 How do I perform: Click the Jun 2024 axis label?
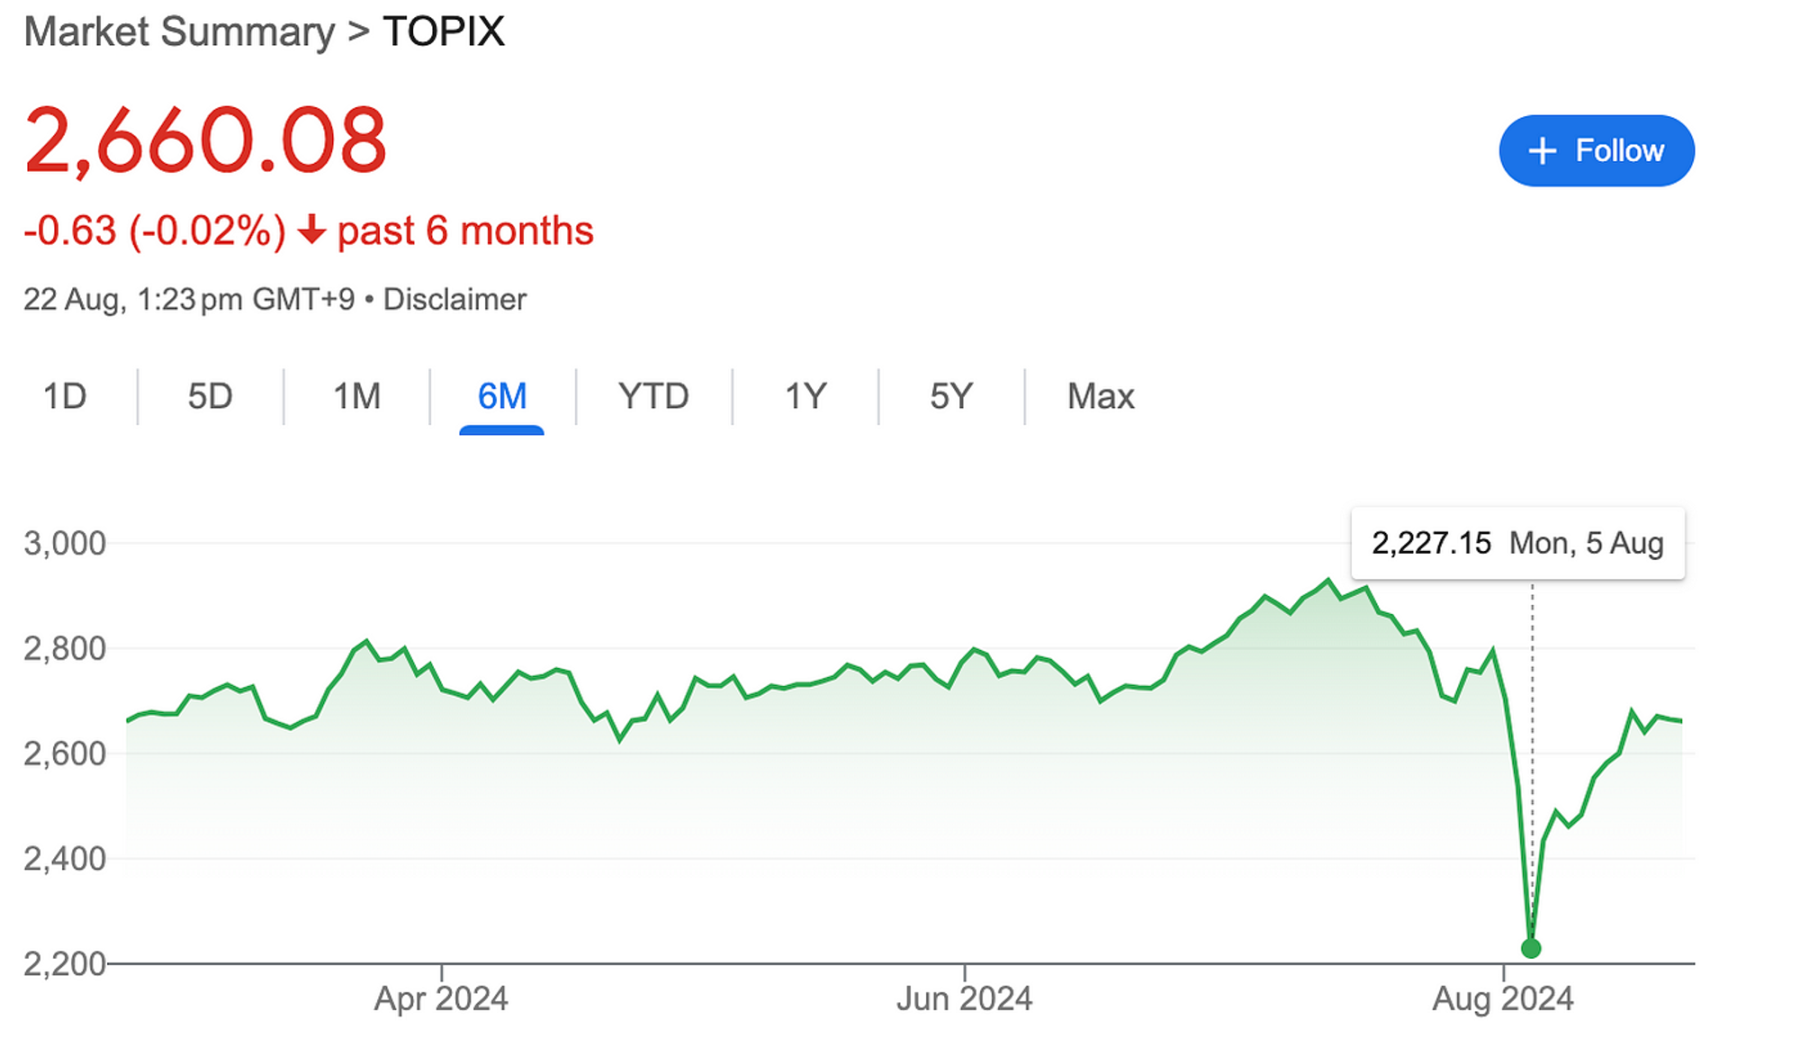963,997
